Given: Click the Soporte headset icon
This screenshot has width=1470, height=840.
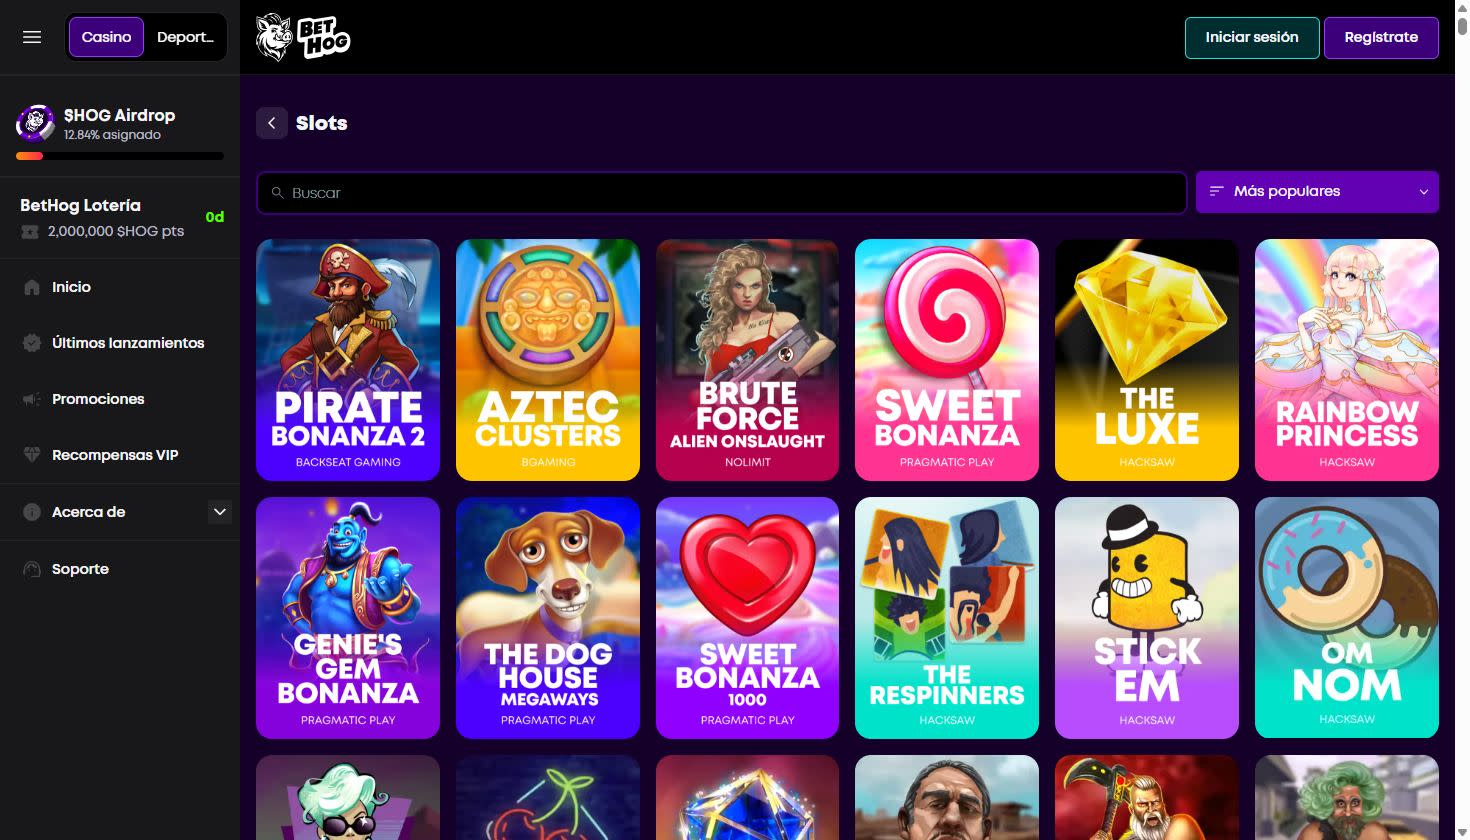Looking at the screenshot, I should click(32, 569).
